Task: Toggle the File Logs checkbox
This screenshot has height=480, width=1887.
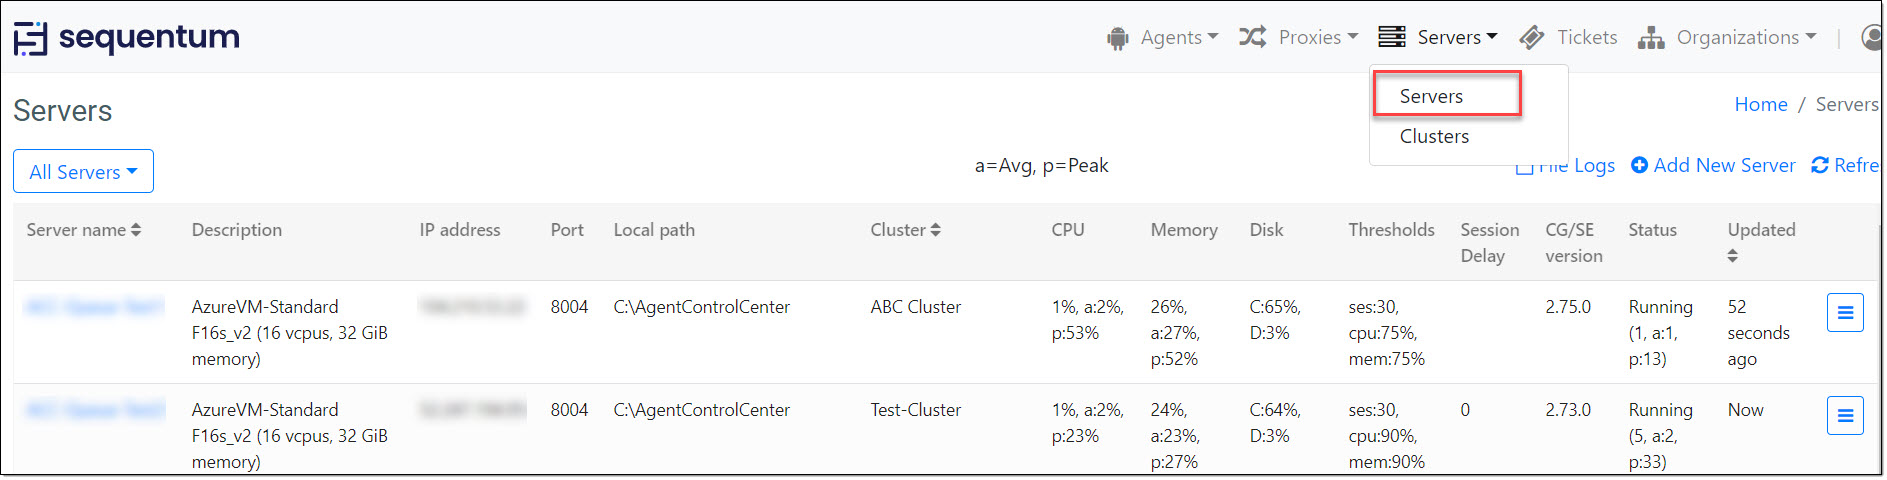Action: point(1524,167)
